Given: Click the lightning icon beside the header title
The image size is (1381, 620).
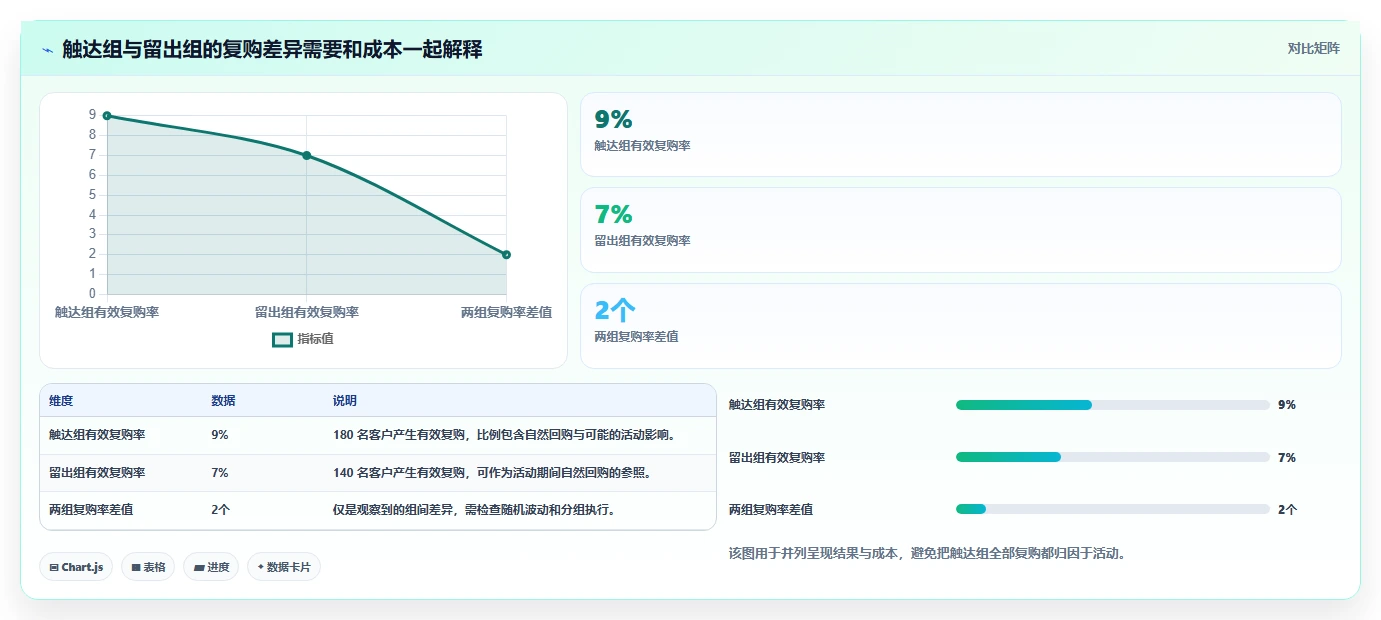Looking at the screenshot, I should click(x=48, y=49).
